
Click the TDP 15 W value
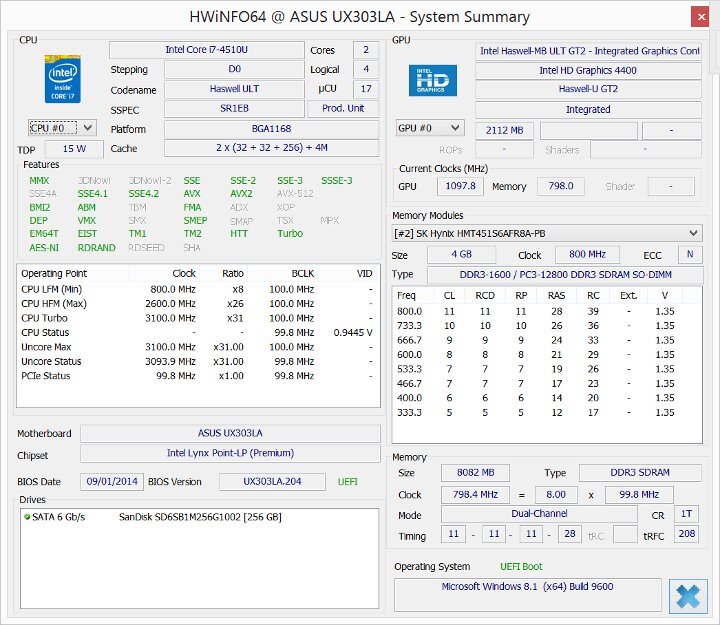pos(74,149)
